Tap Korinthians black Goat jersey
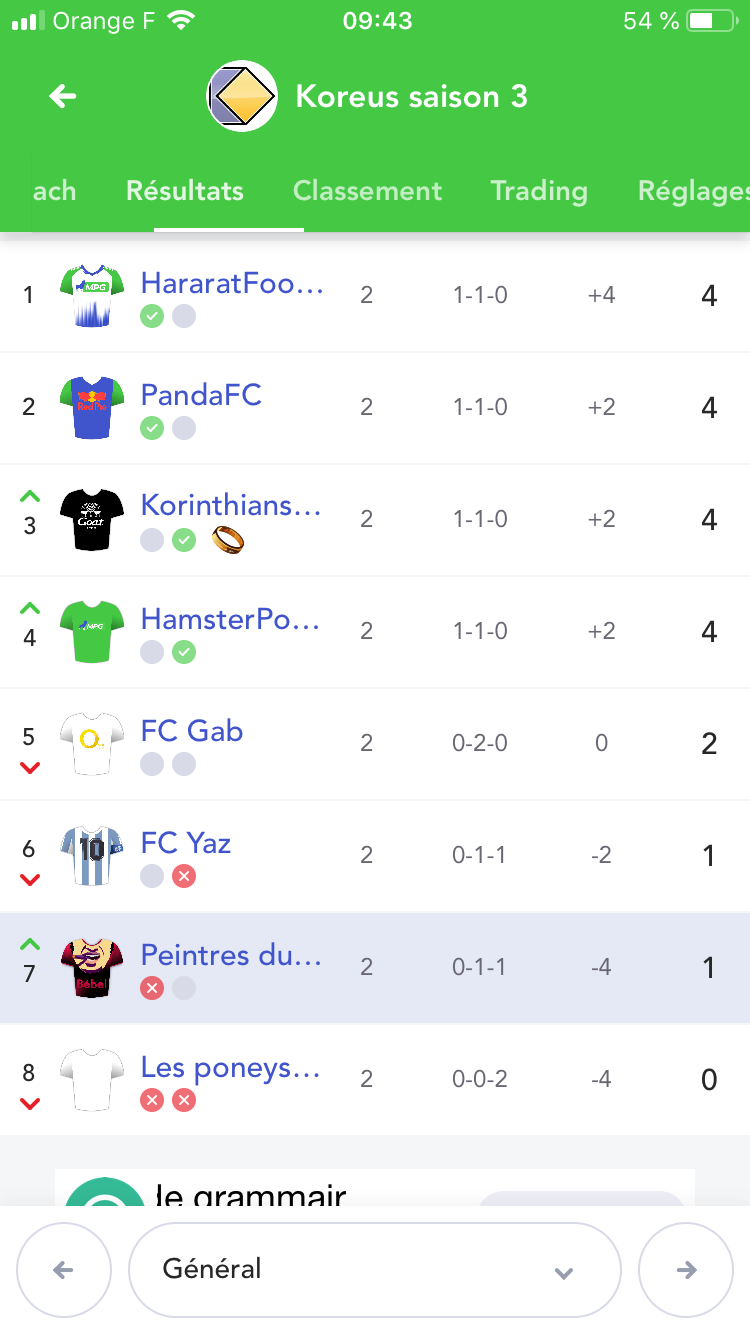Image resolution: width=750 pixels, height=1334 pixels. click(91, 519)
